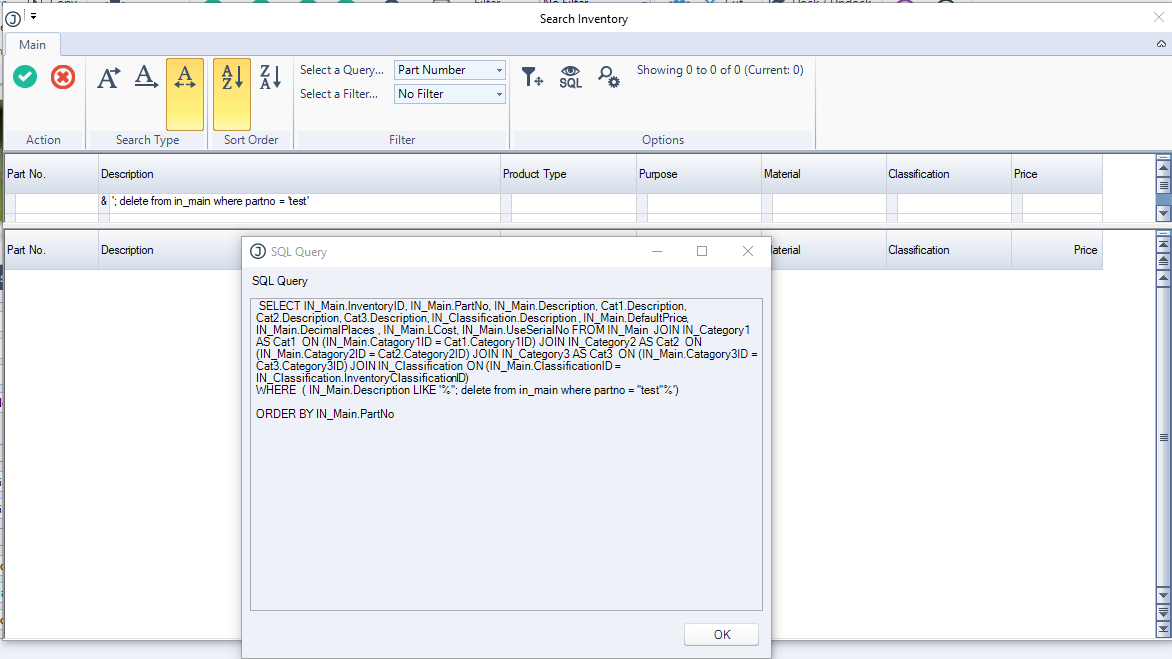Viewport: 1172px width, 659px height.
Task: Switch to descending Z-A sort order
Action: tap(270, 77)
